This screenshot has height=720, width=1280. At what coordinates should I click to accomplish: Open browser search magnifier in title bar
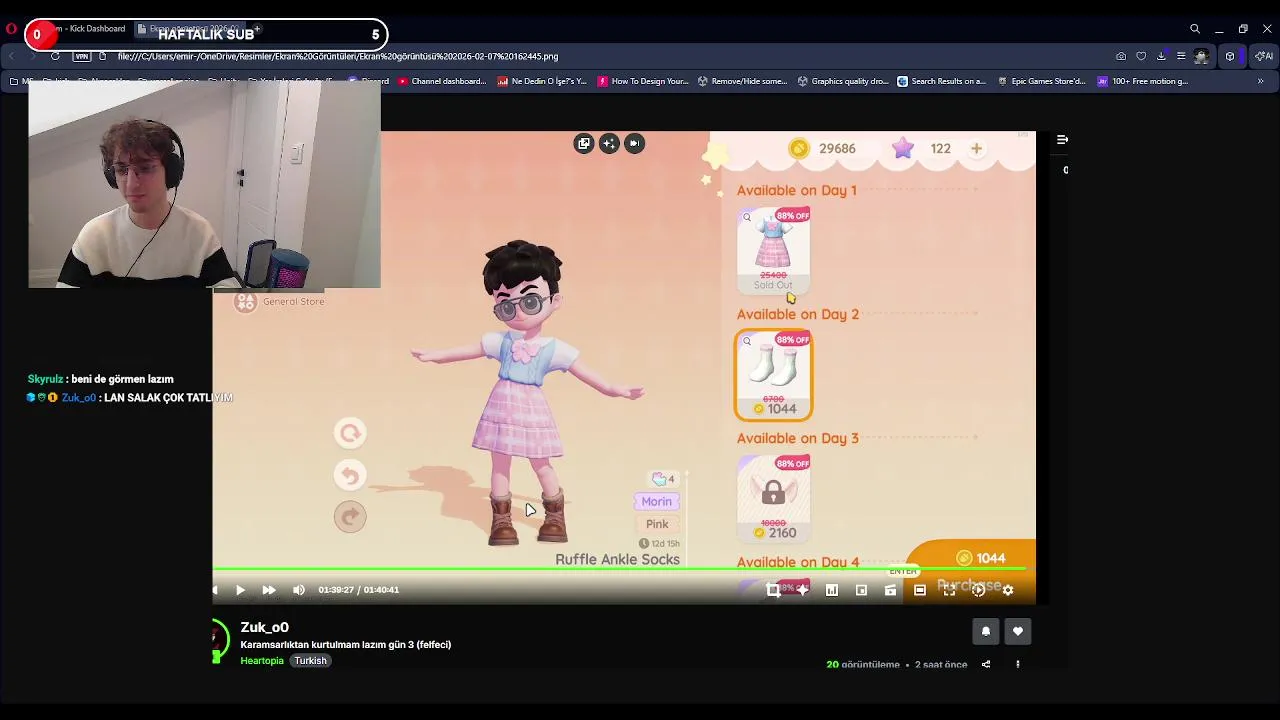(x=1194, y=29)
